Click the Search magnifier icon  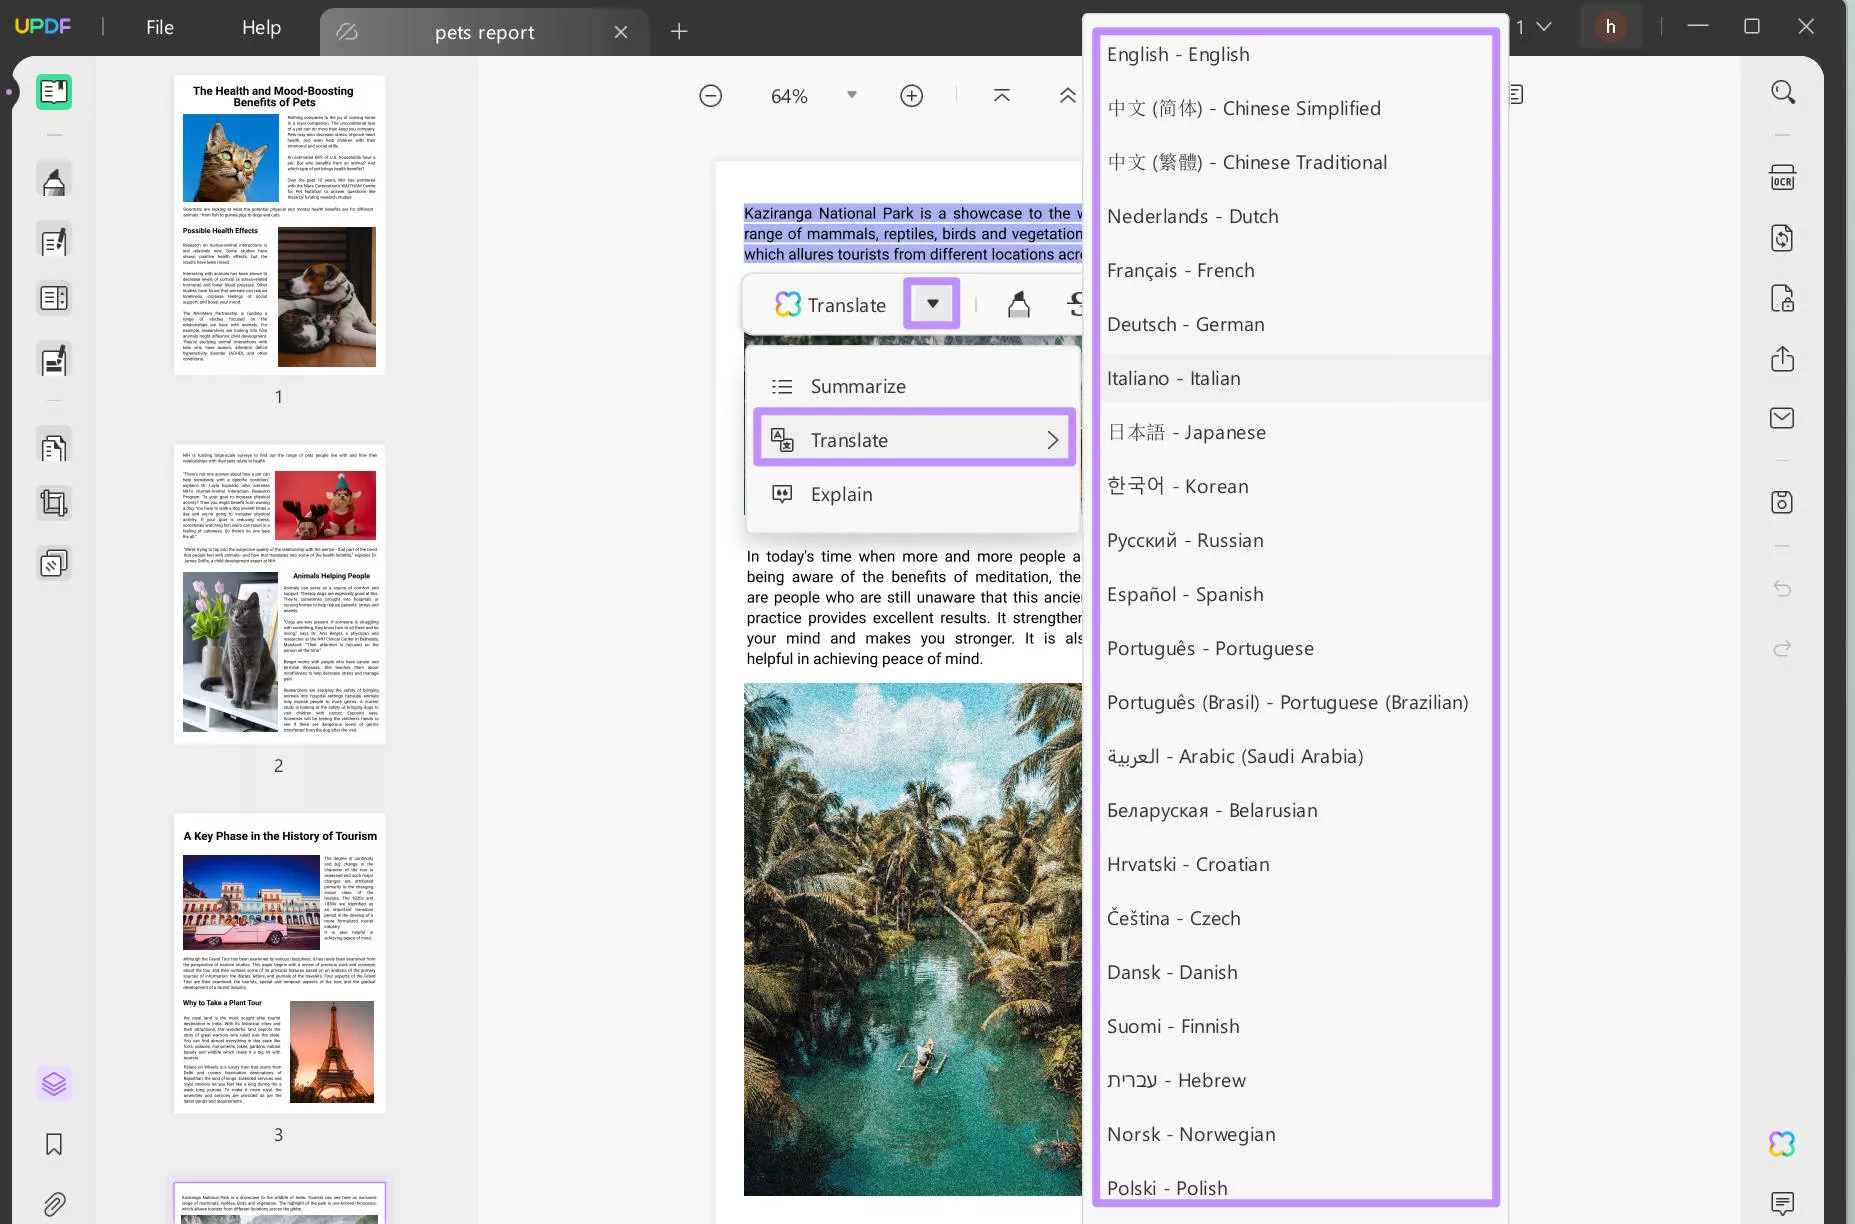[1782, 93]
